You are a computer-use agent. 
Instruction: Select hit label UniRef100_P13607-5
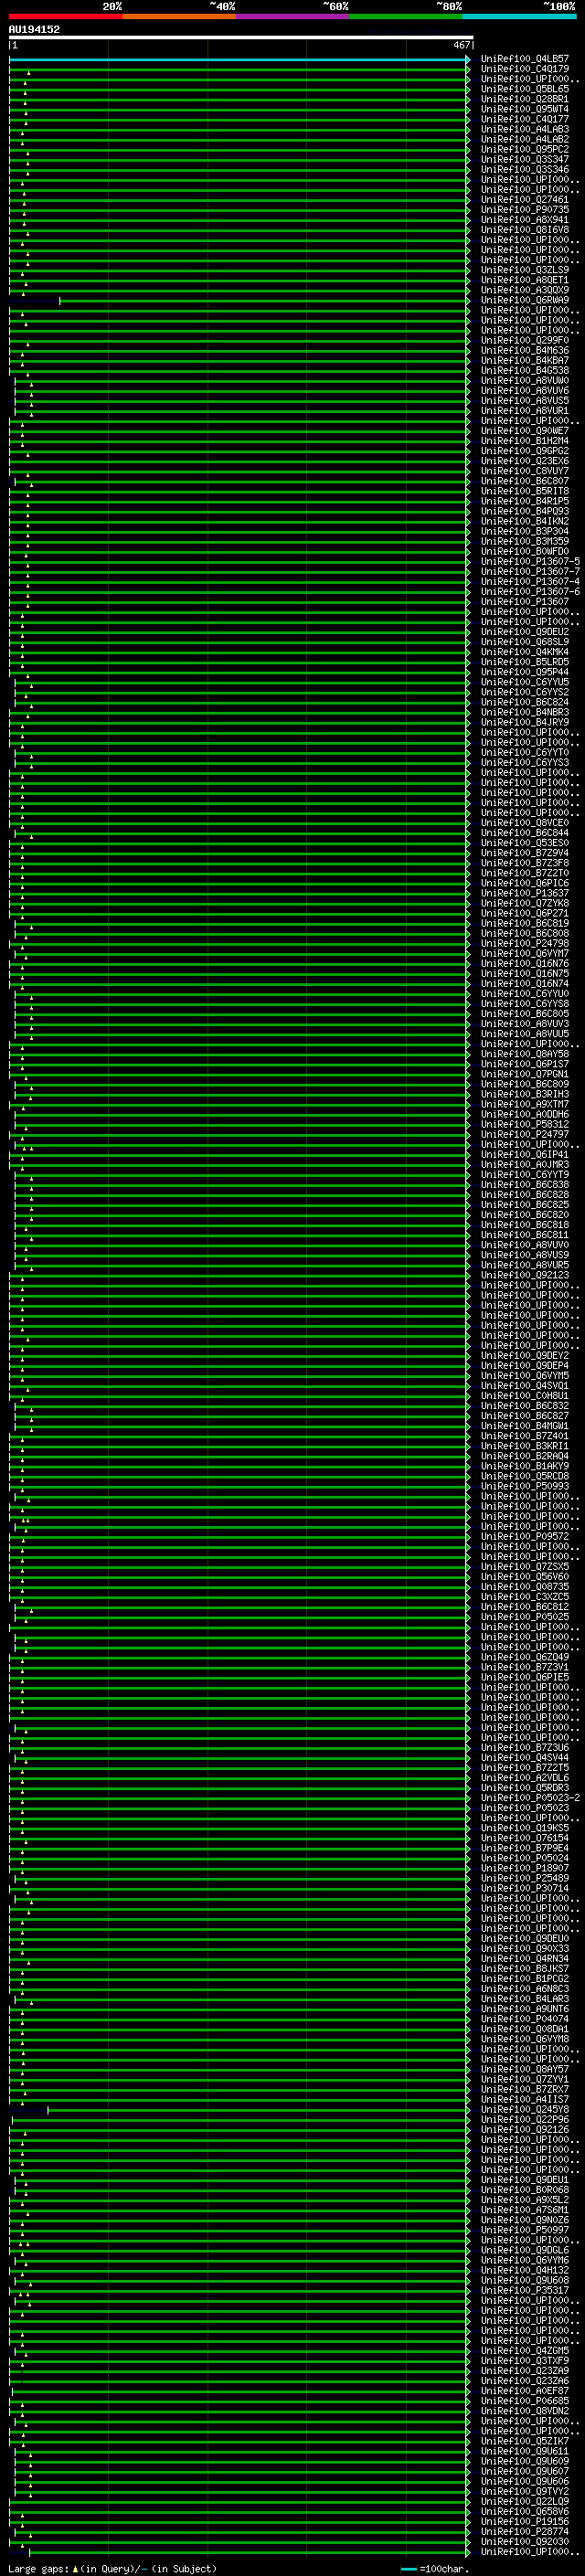(x=530, y=562)
